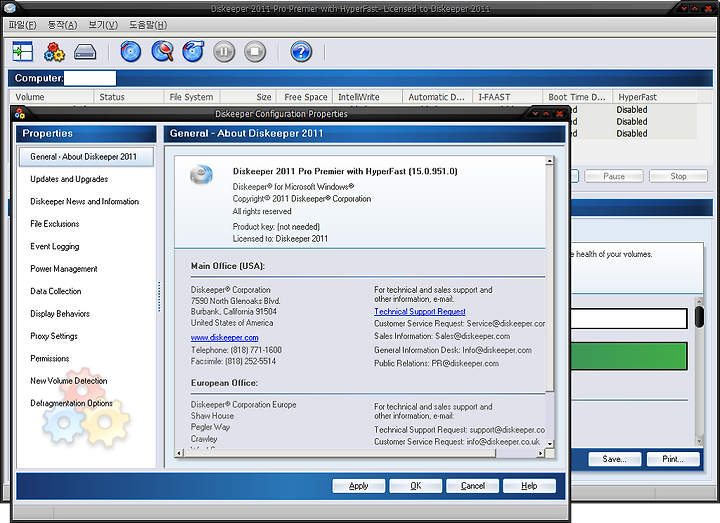Click the first toolbar icon with green arrow

22,51
